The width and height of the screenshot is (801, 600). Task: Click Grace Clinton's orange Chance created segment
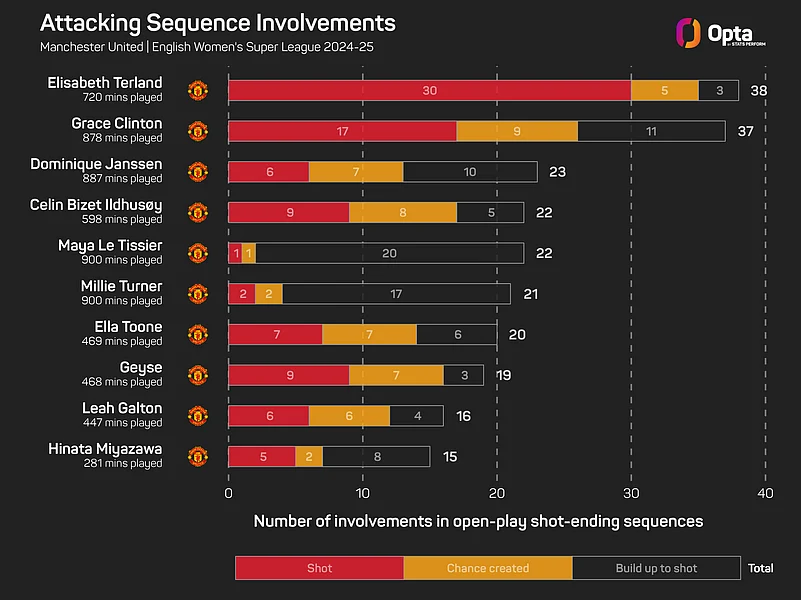[x=516, y=131]
